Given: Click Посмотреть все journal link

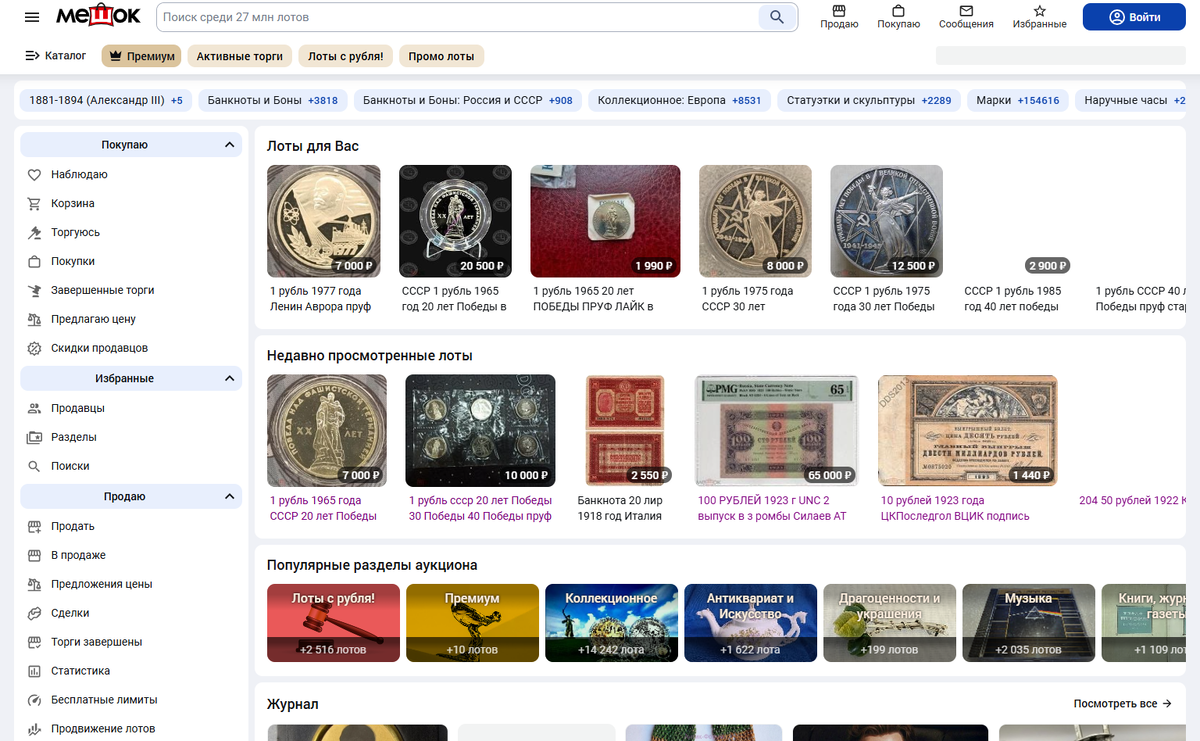Looking at the screenshot, I should (x=1122, y=704).
